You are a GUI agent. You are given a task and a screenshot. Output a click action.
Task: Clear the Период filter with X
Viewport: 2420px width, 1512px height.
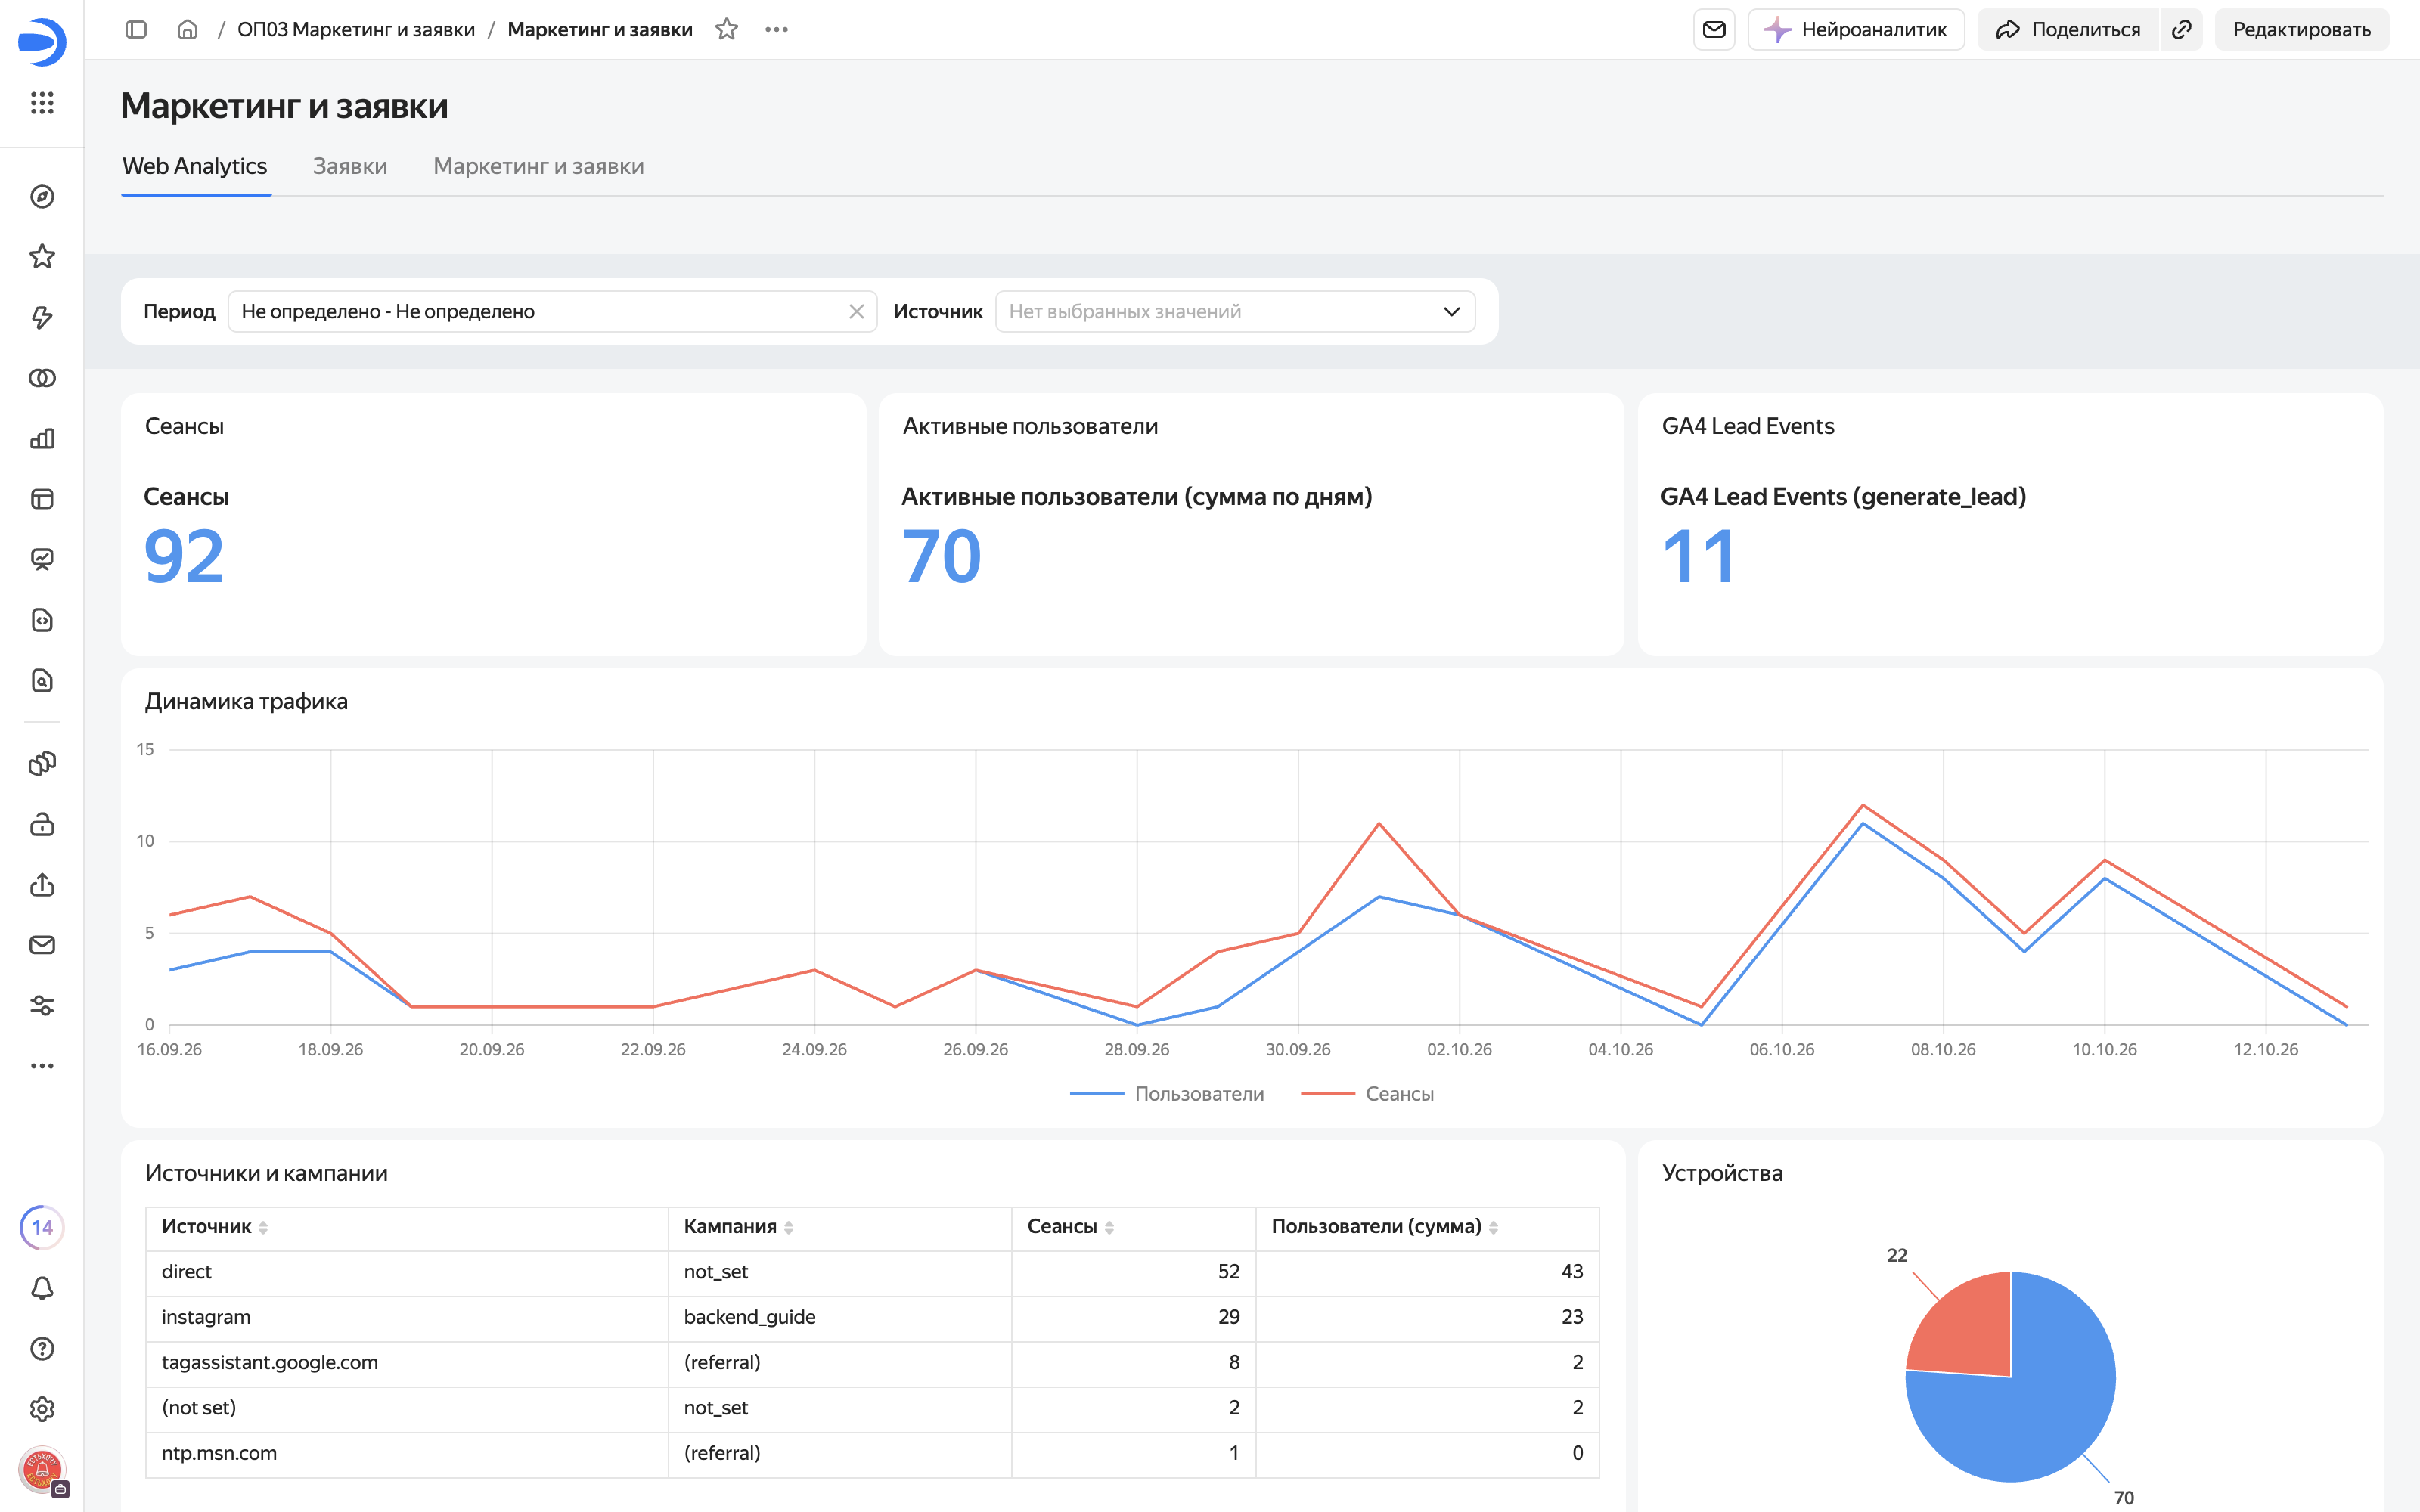[857, 312]
